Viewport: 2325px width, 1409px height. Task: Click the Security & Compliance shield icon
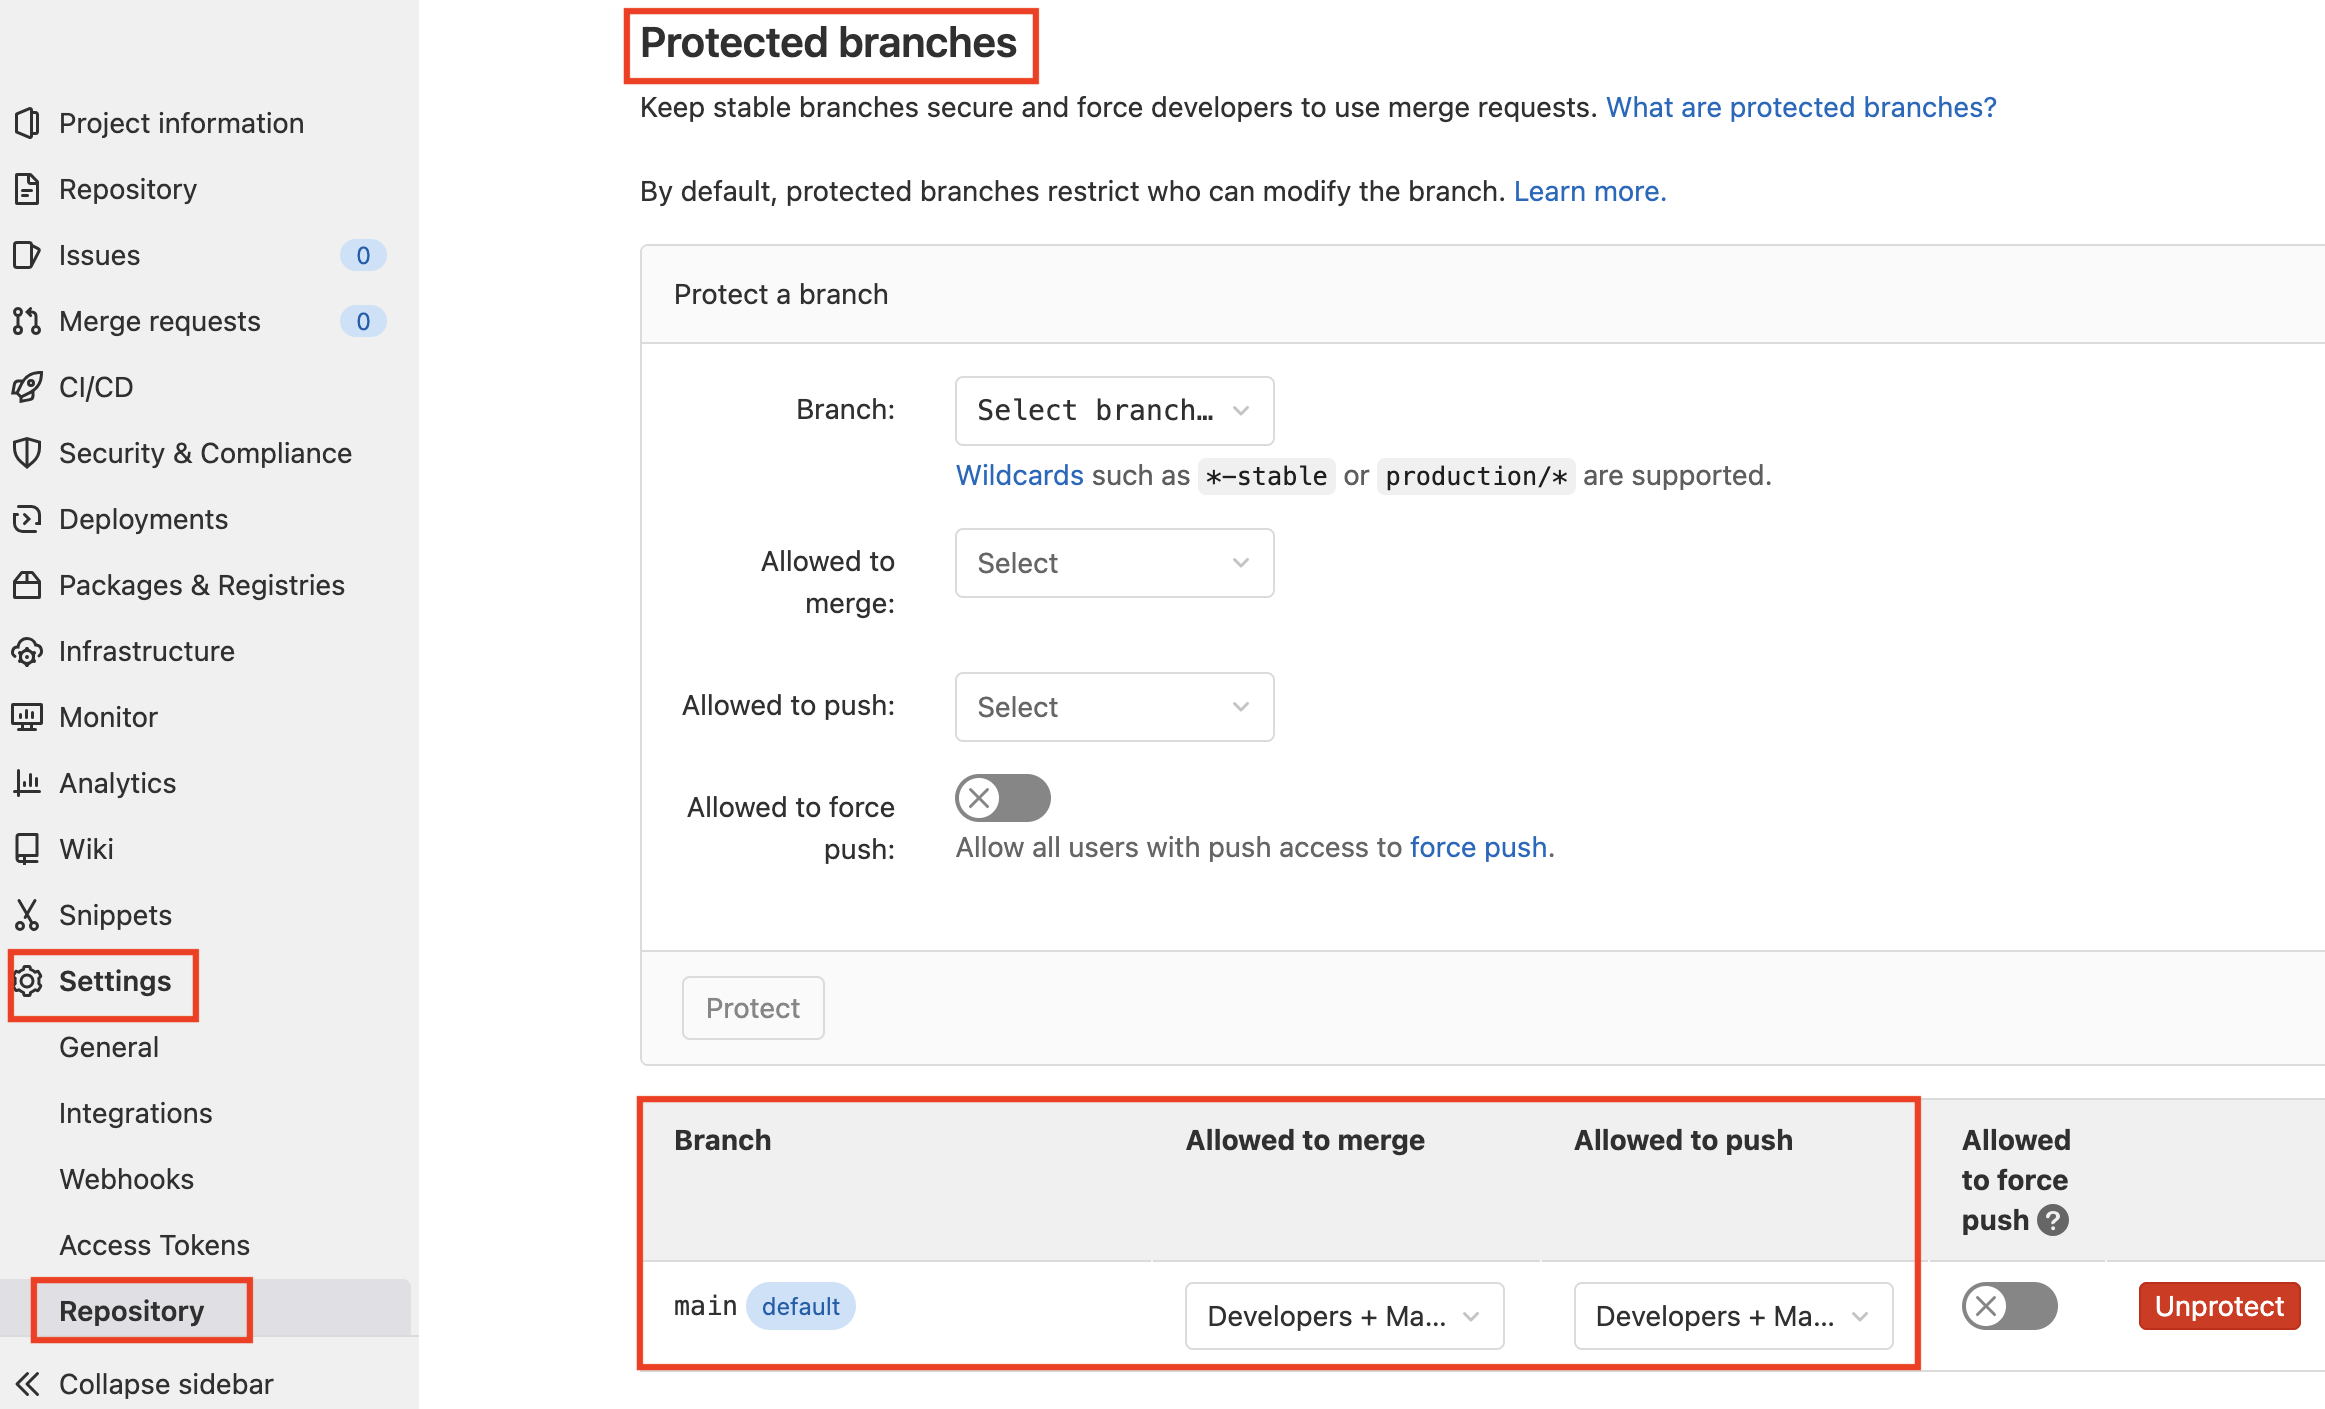[27, 453]
